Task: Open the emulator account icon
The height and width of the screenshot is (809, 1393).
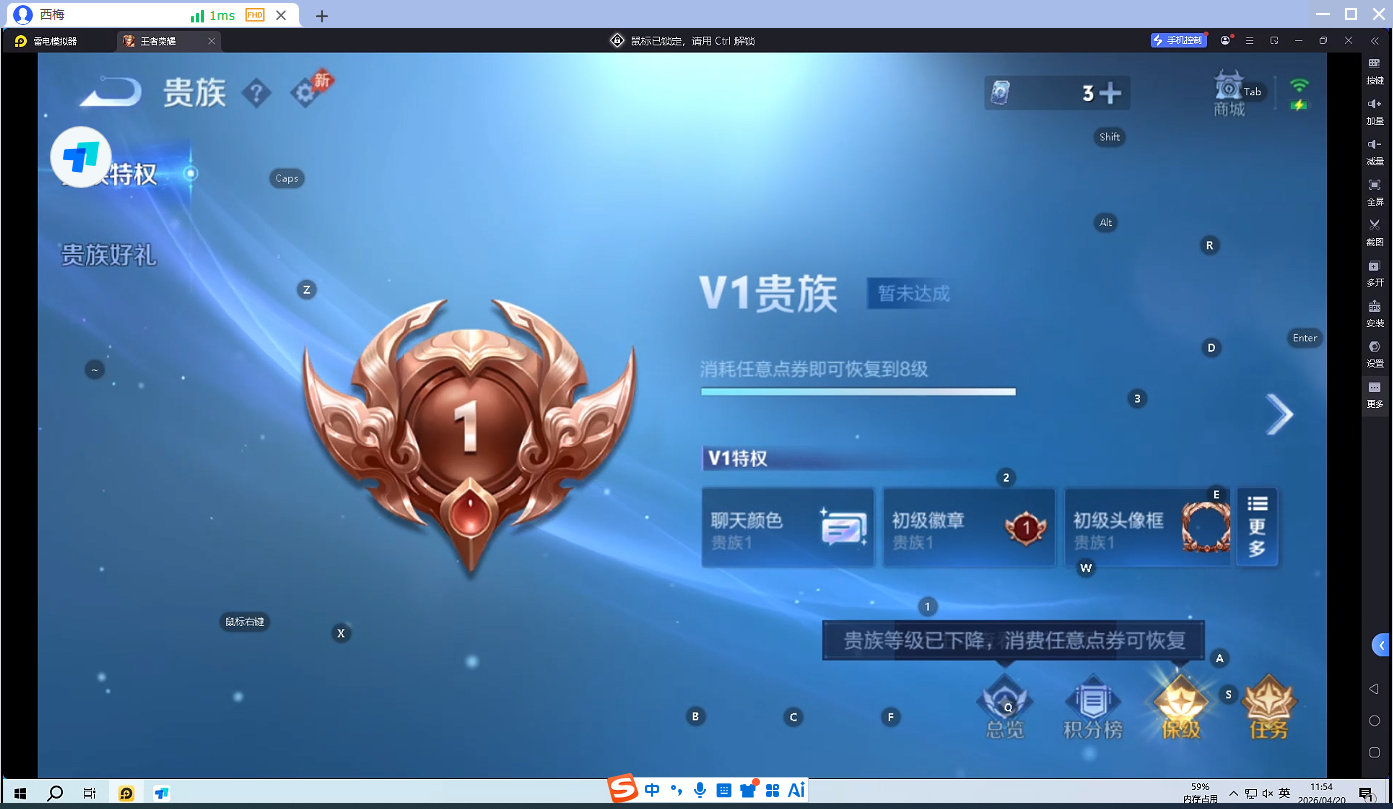Action: (x=1226, y=40)
